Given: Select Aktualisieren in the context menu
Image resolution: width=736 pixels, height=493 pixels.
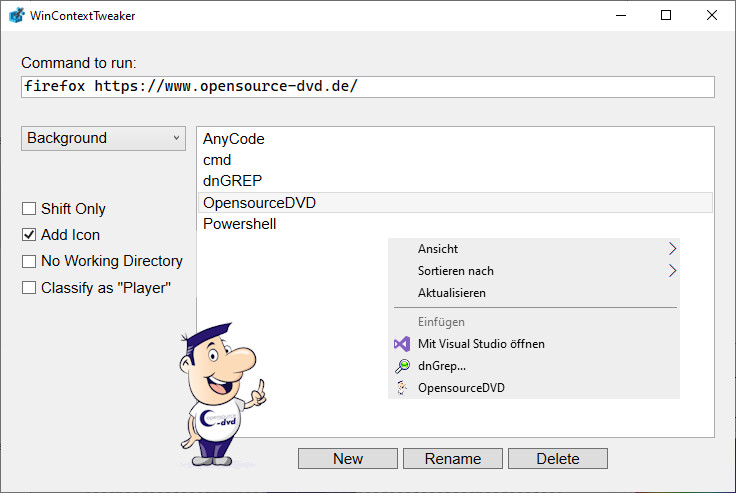Looking at the screenshot, I should (452, 293).
